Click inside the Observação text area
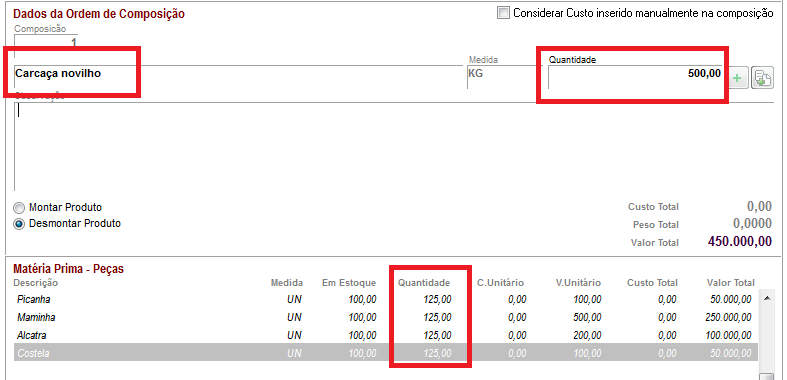The width and height of the screenshot is (787, 380). point(394,146)
